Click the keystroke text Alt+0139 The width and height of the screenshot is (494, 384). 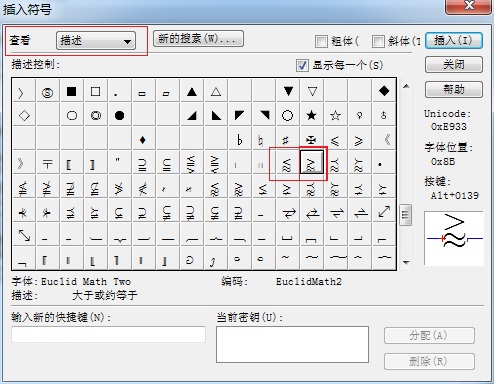point(455,196)
